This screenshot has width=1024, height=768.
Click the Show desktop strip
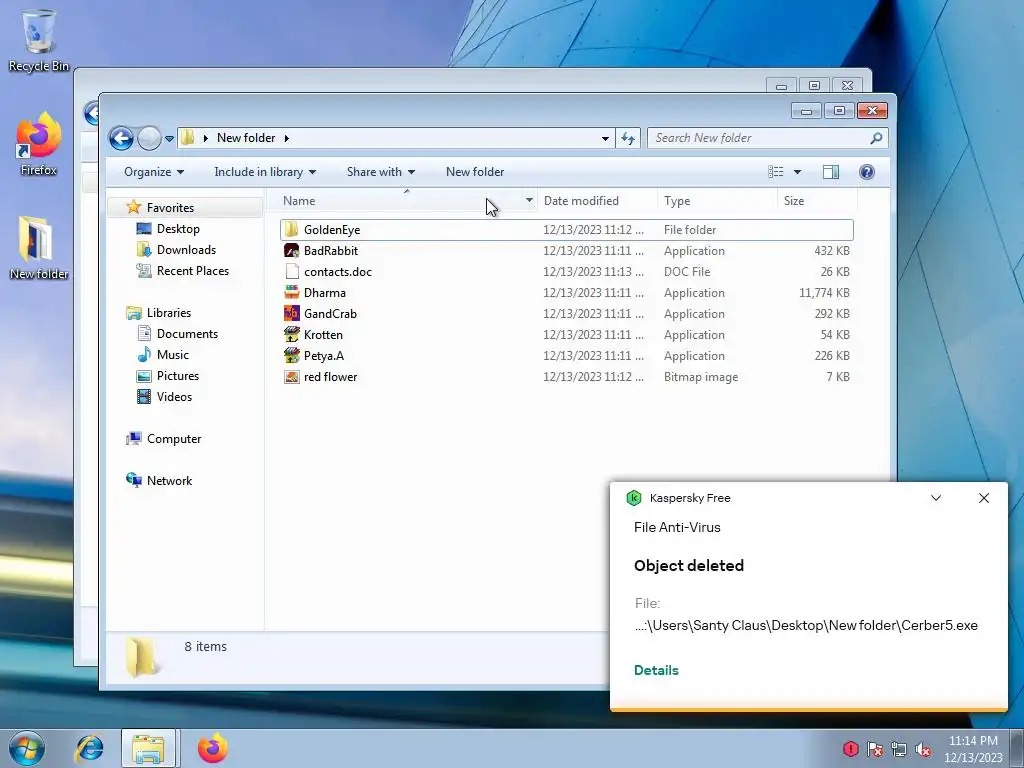click(x=1017, y=748)
